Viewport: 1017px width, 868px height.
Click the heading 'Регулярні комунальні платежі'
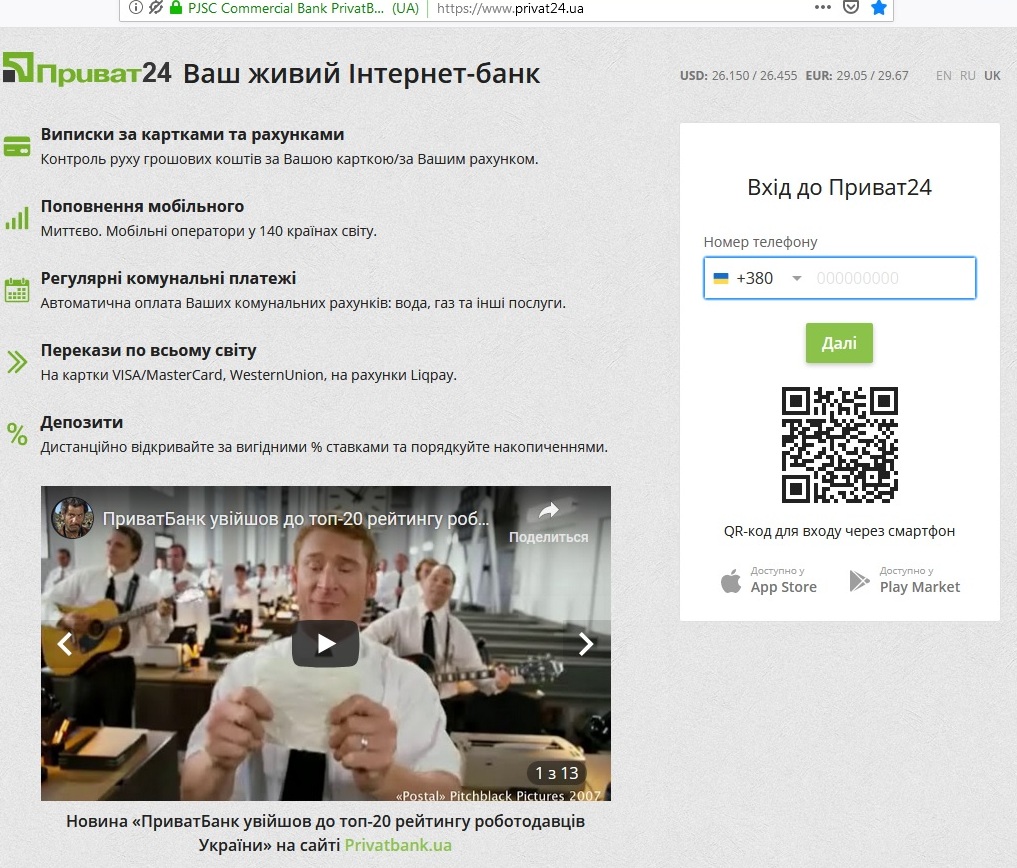coord(169,278)
